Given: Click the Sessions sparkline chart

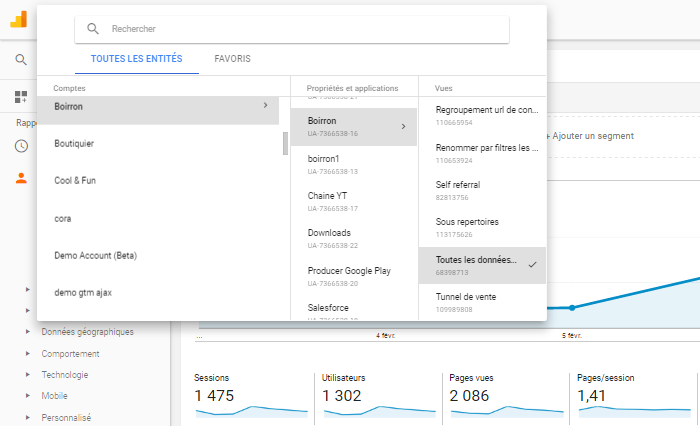Looking at the screenshot, I should coord(252,411).
